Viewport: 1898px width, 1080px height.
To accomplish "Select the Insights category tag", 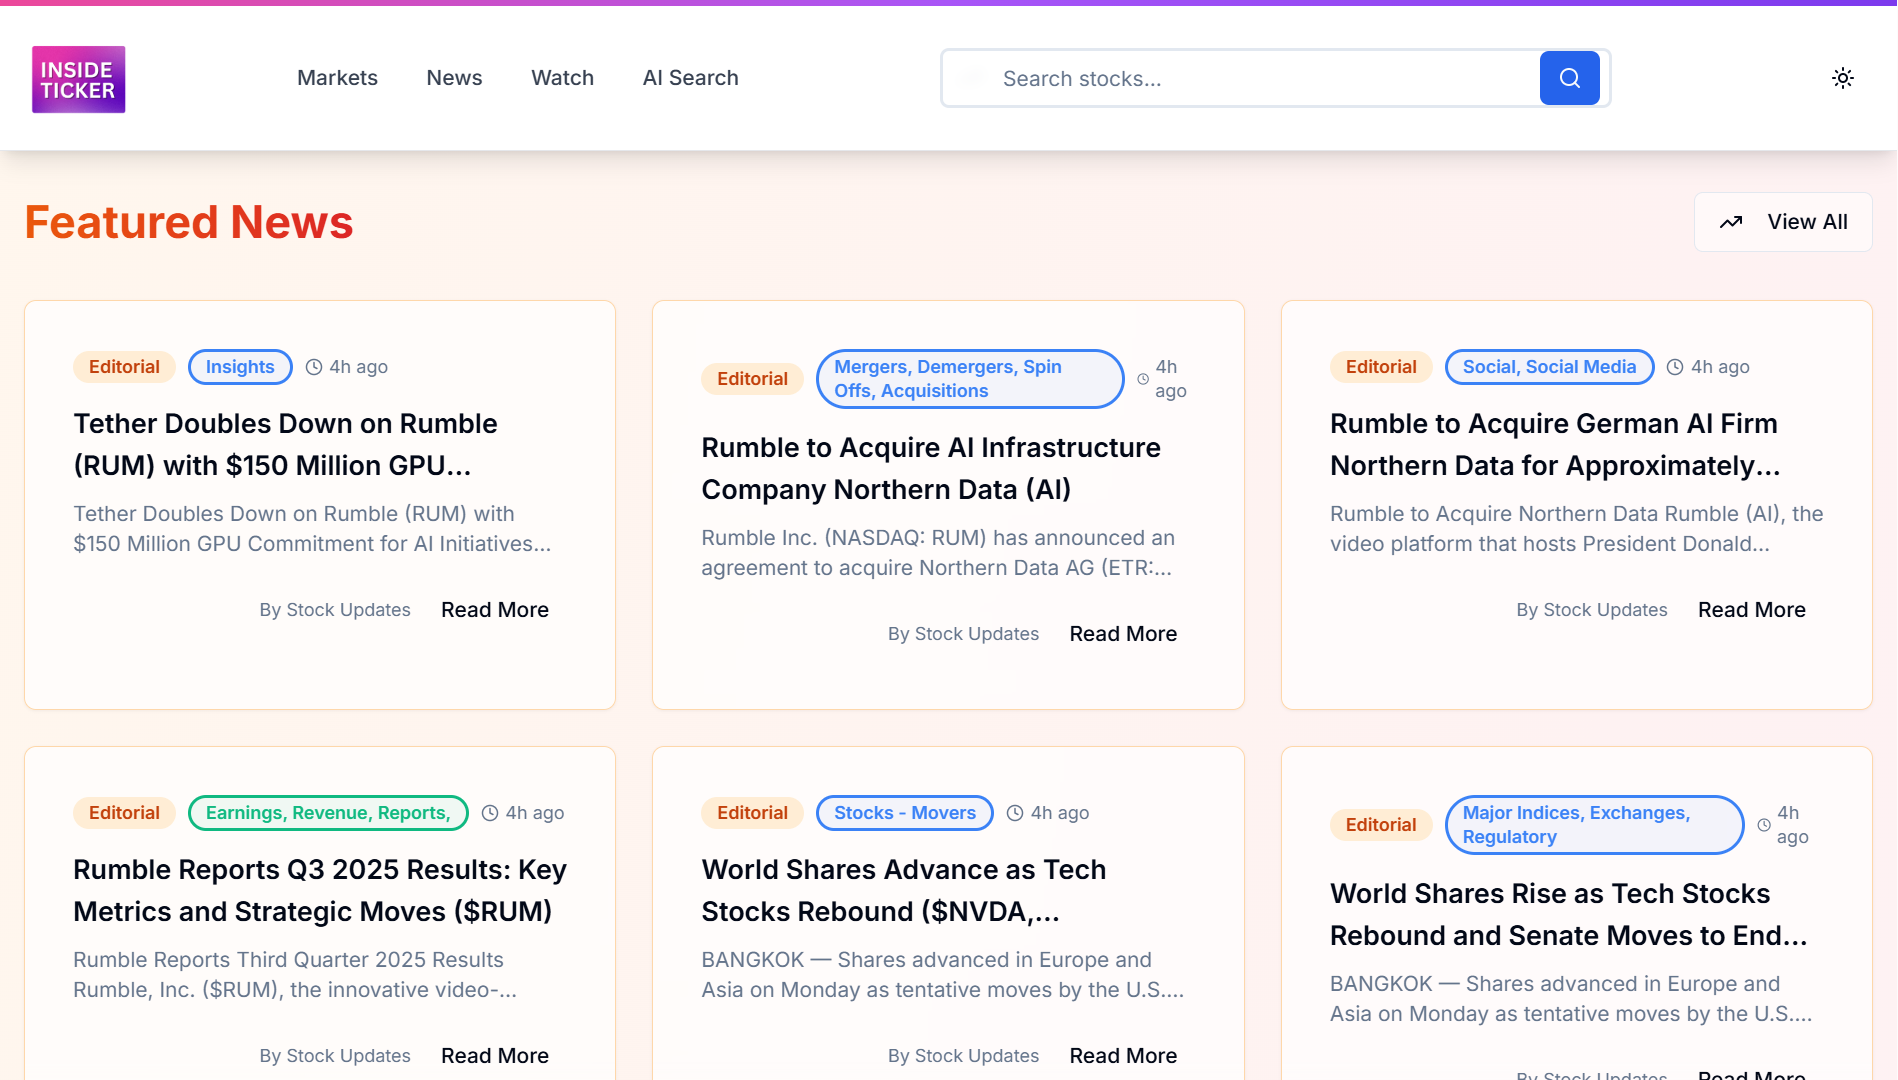I will [x=240, y=367].
